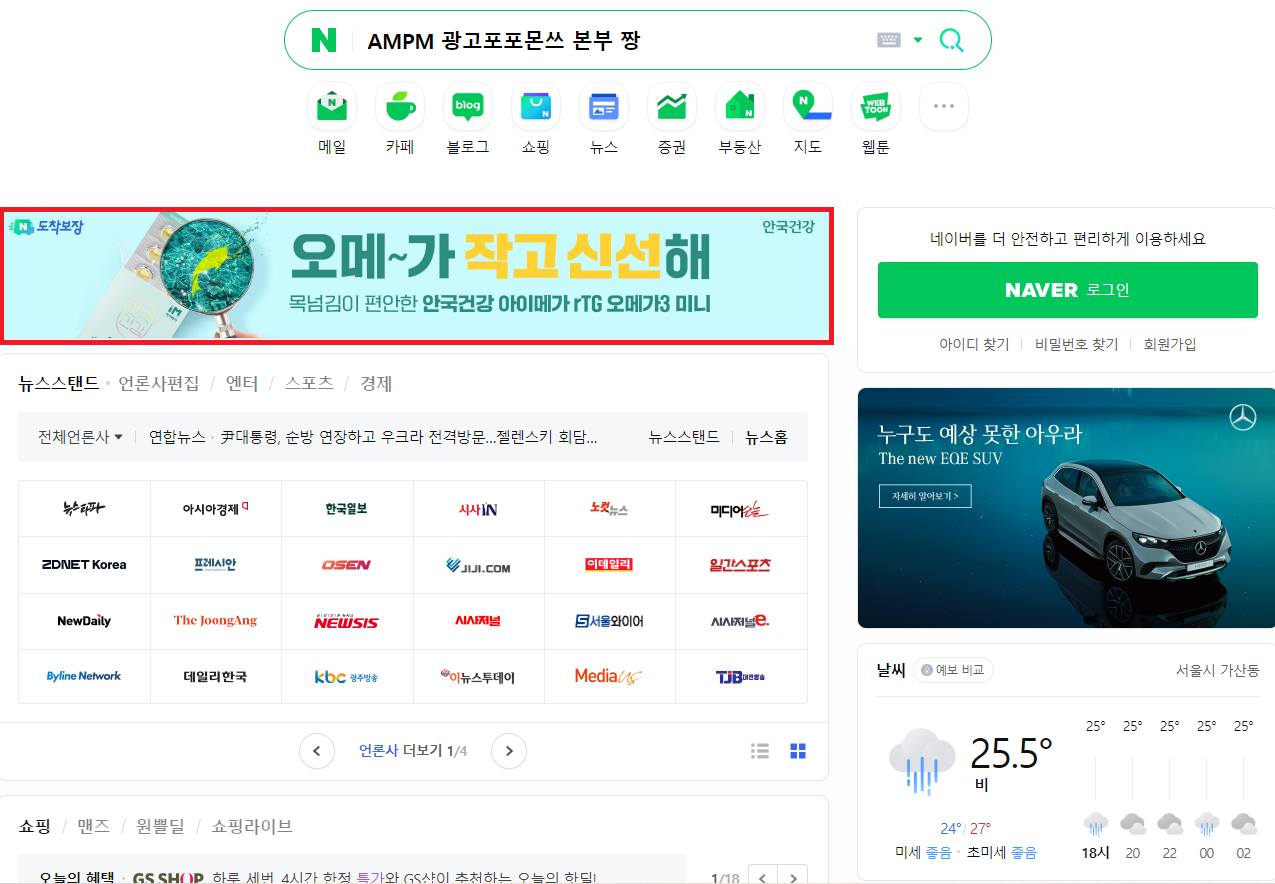
Task: Open the 뉴스타파 press logo
Action: (x=84, y=509)
